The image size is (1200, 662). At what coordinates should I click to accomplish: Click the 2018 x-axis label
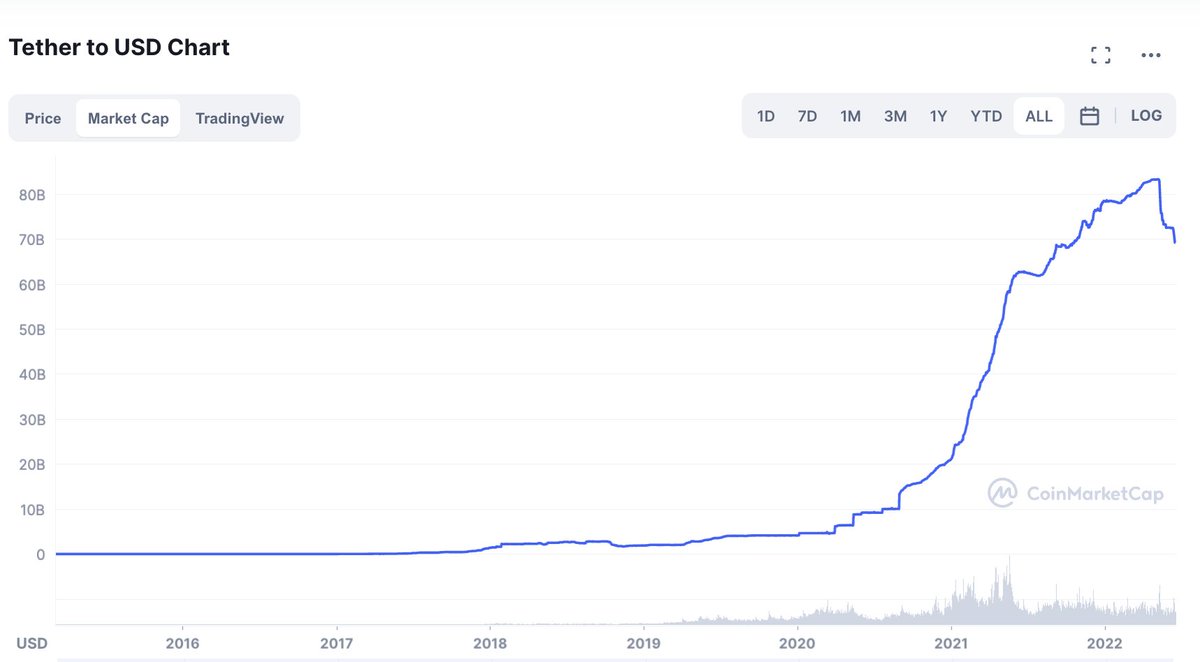[489, 642]
